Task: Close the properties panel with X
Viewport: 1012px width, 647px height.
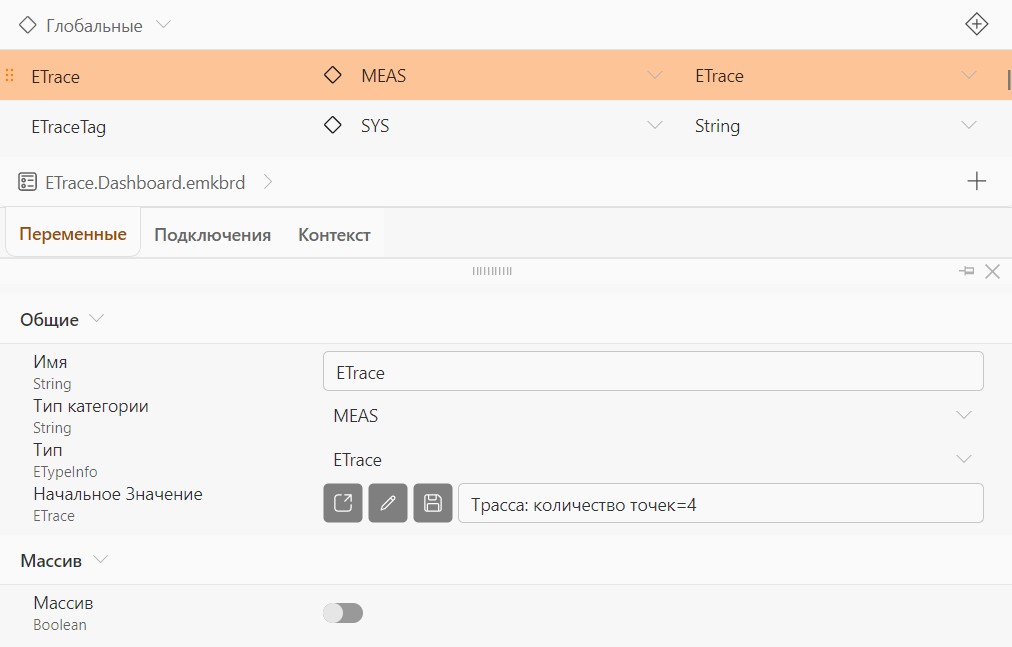Action: [993, 271]
